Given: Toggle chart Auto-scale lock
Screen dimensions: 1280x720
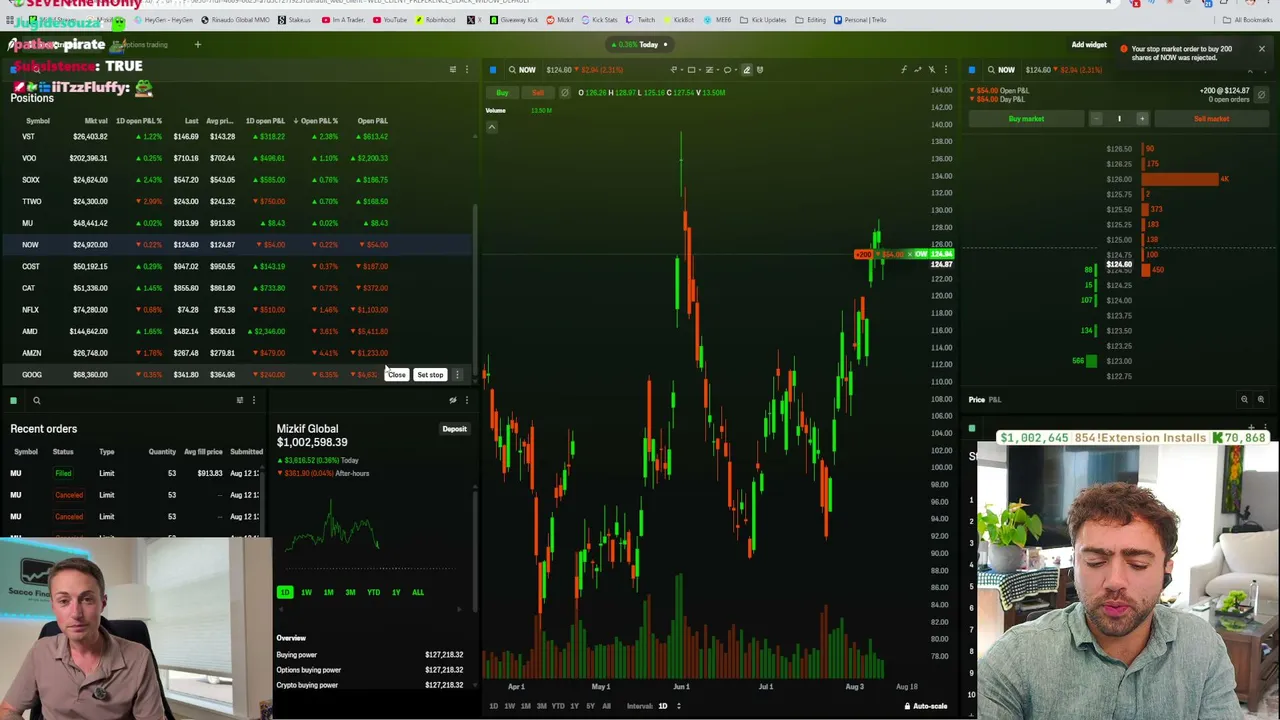Looking at the screenshot, I should tap(926, 707).
